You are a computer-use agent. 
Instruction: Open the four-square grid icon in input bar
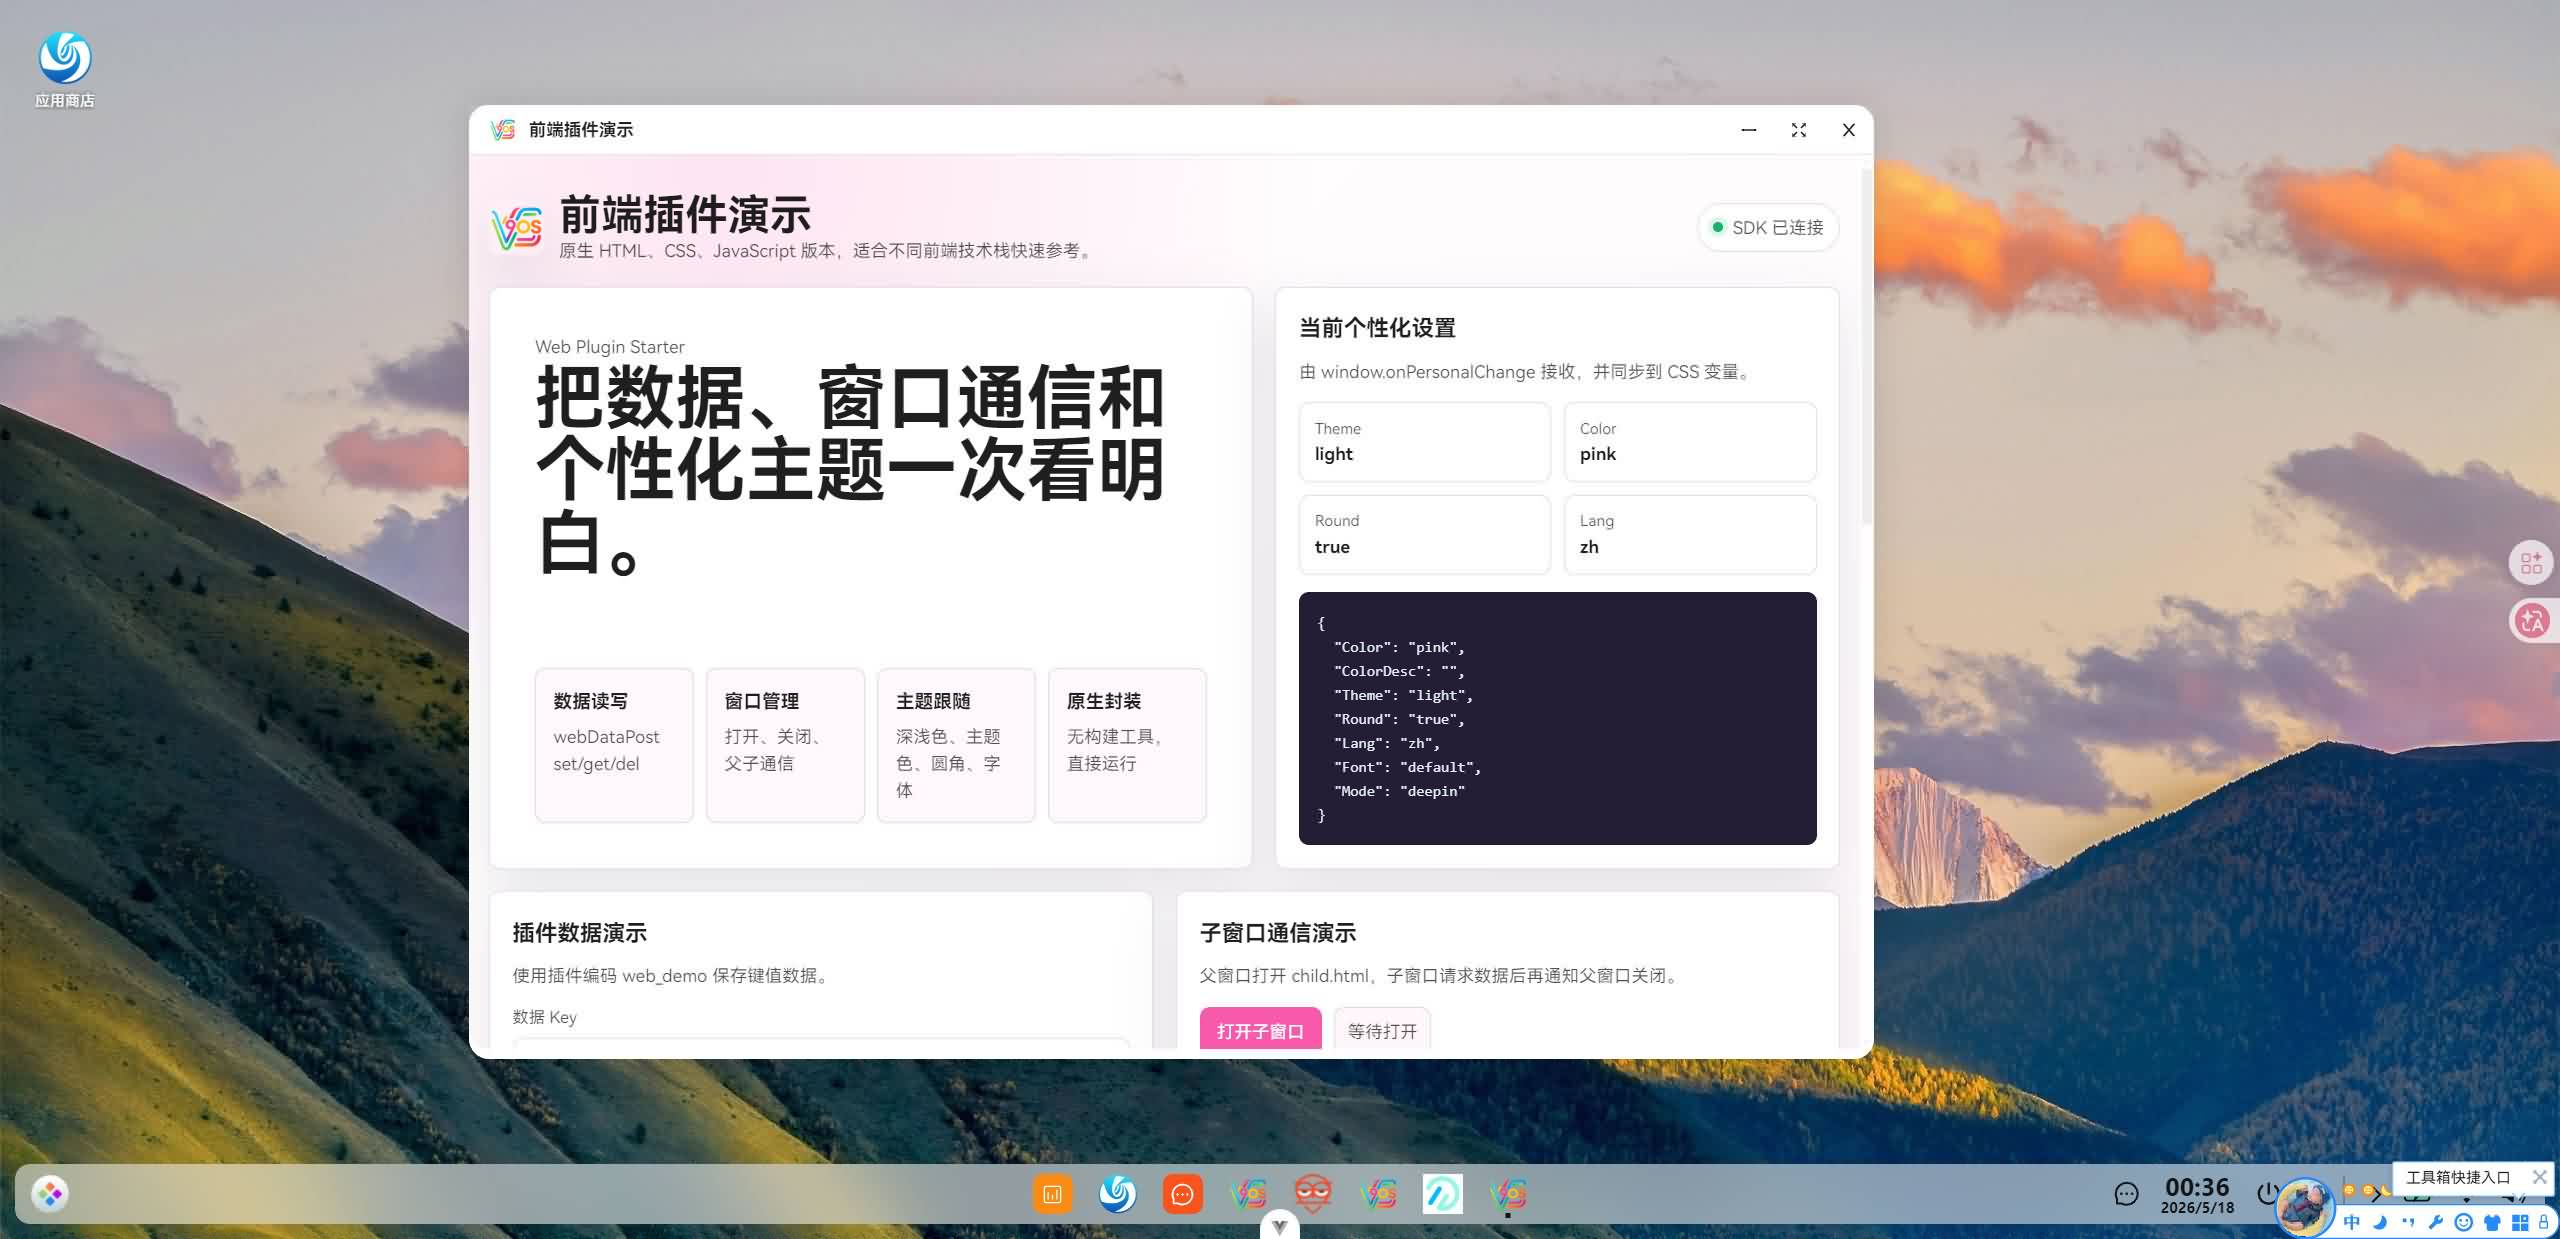pyautogui.click(x=2520, y=1222)
